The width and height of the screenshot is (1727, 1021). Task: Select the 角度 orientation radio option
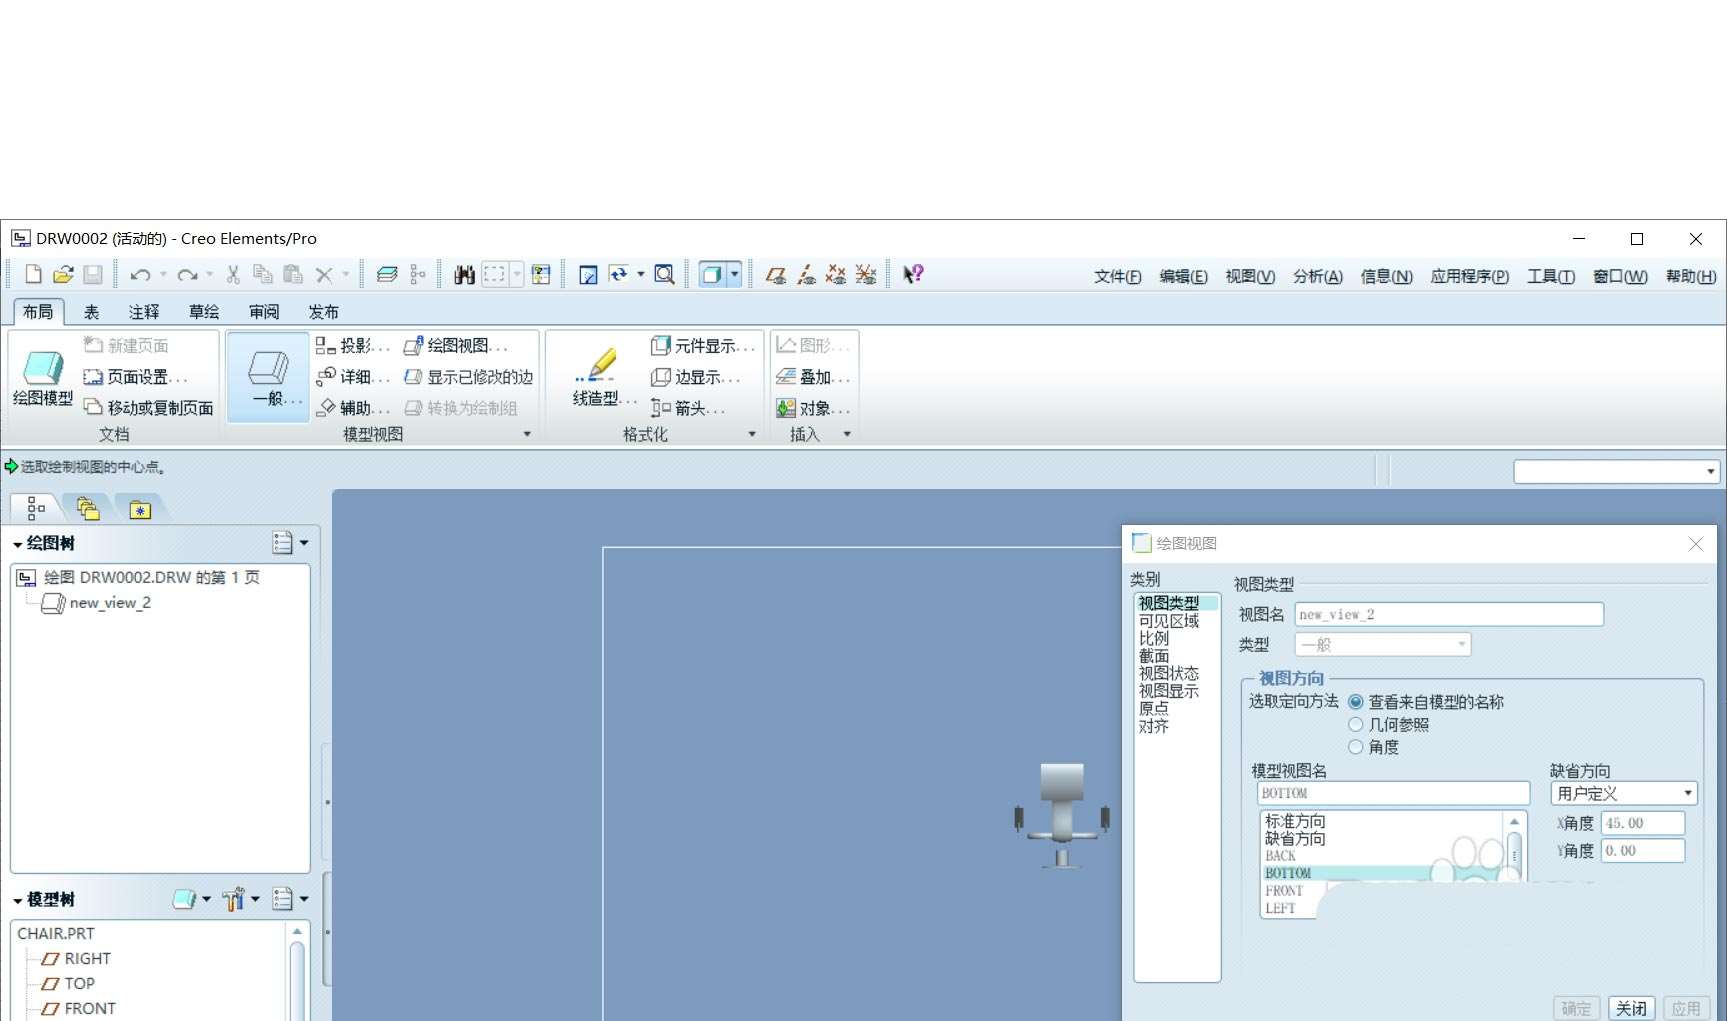tap(1356, 747)
